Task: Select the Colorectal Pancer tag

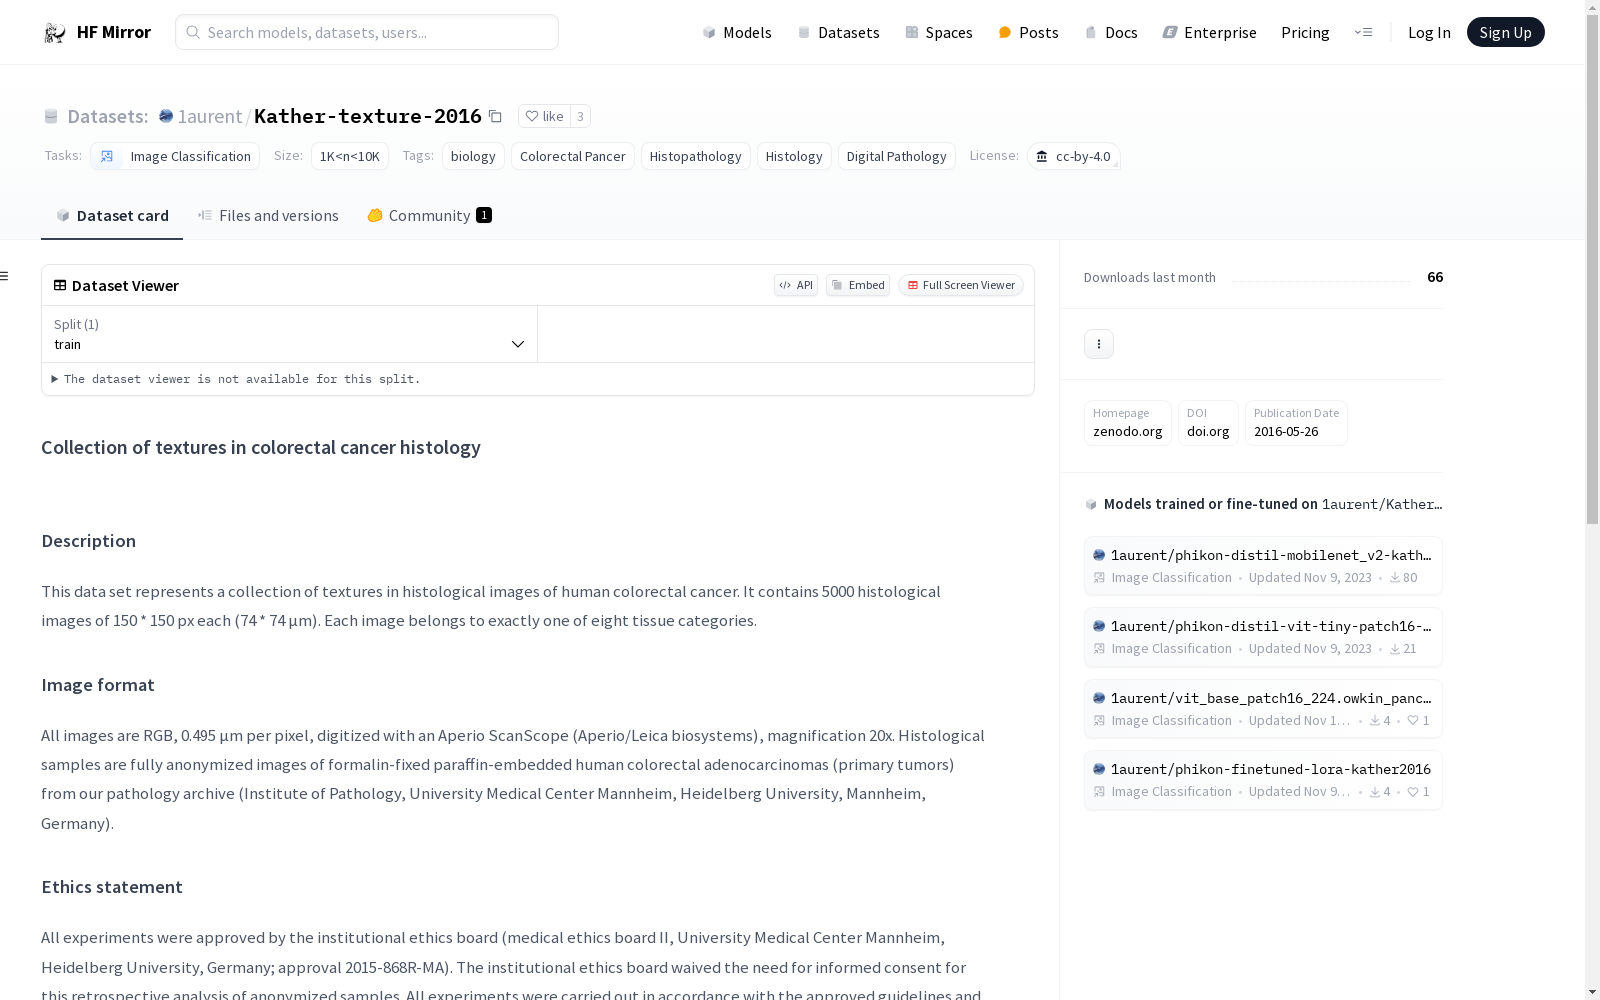Action: pos(573,156)
